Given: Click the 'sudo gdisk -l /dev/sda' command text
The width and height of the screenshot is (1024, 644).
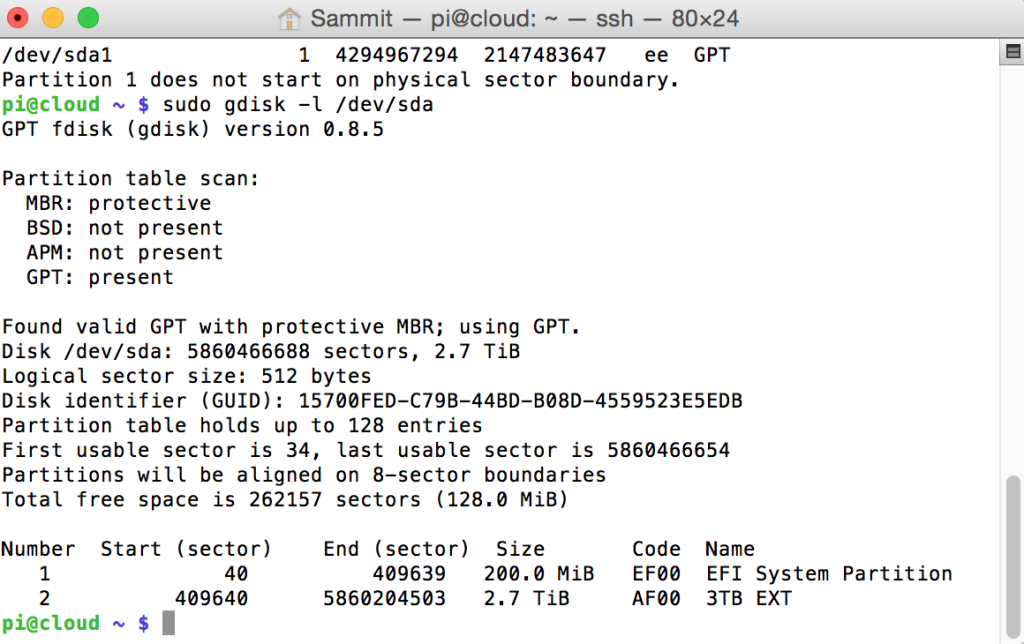Looking at the screenshot, I should coord(298,105).
